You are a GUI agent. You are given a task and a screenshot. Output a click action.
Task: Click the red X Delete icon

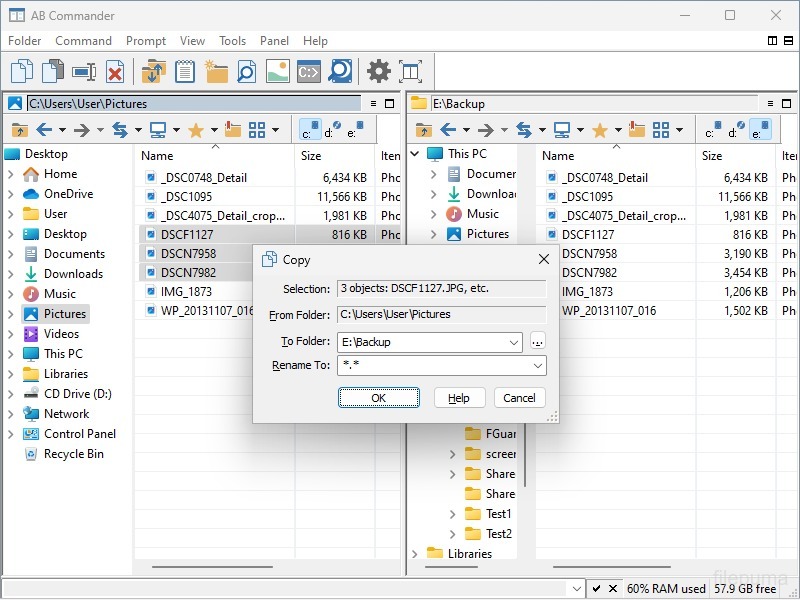(115, 71)
